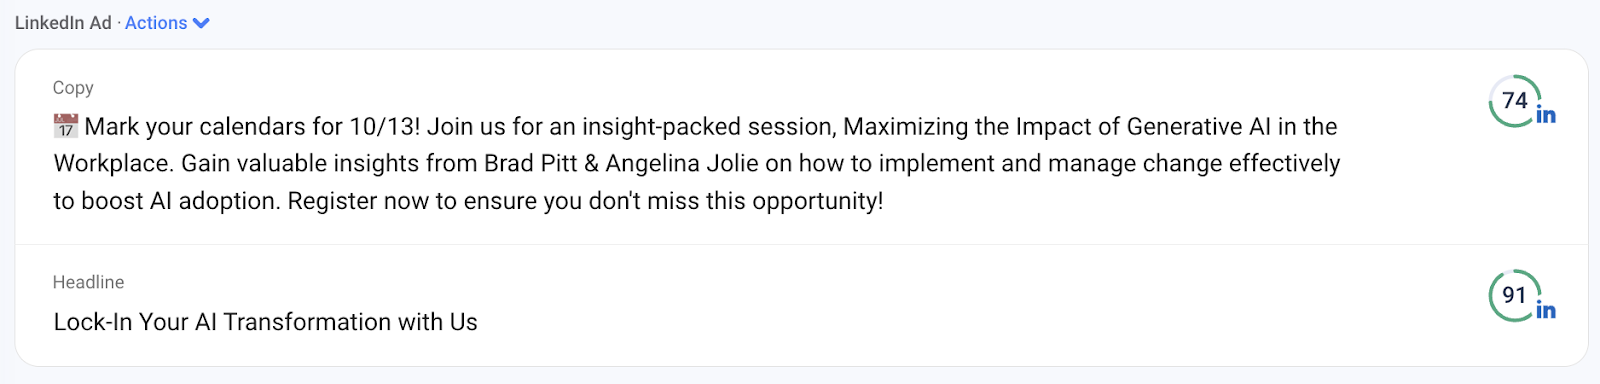Click the Headline field label
Viewport: 1600px width, 384px height.
click(88, 282)
